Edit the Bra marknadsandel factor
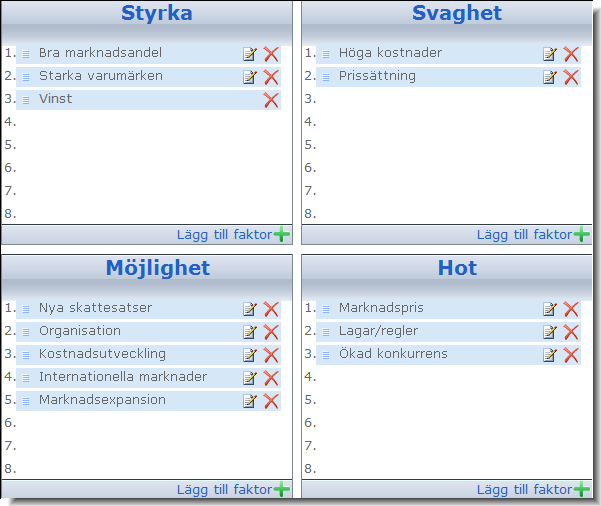Screen dimensions: 601x506 250,54
